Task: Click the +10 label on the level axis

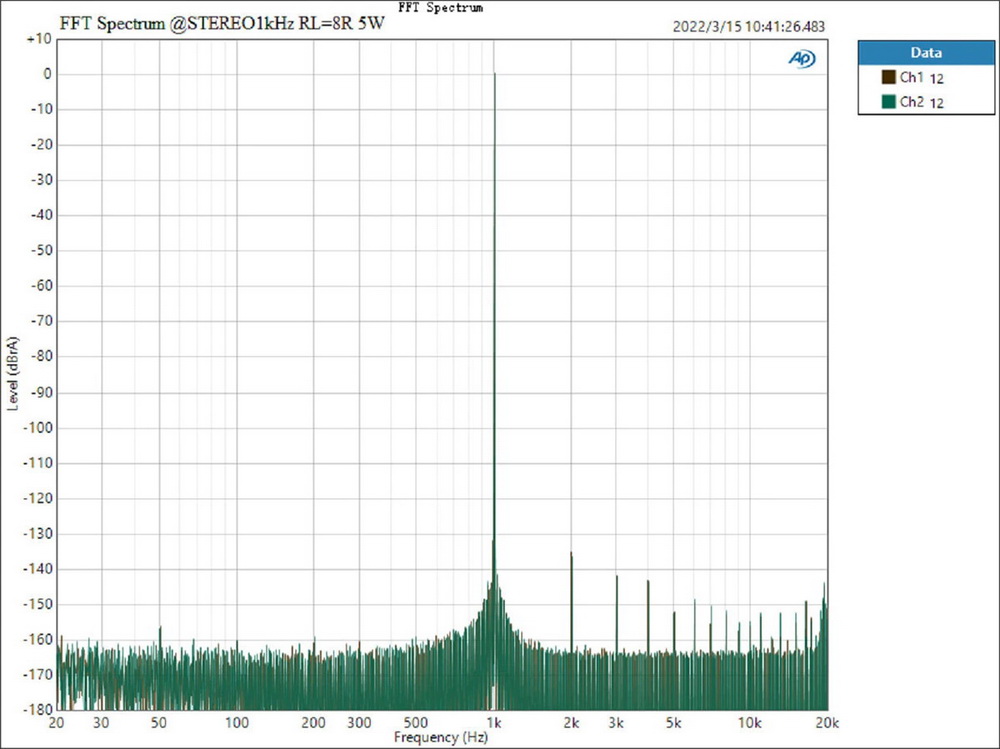Action: point(38,39)
